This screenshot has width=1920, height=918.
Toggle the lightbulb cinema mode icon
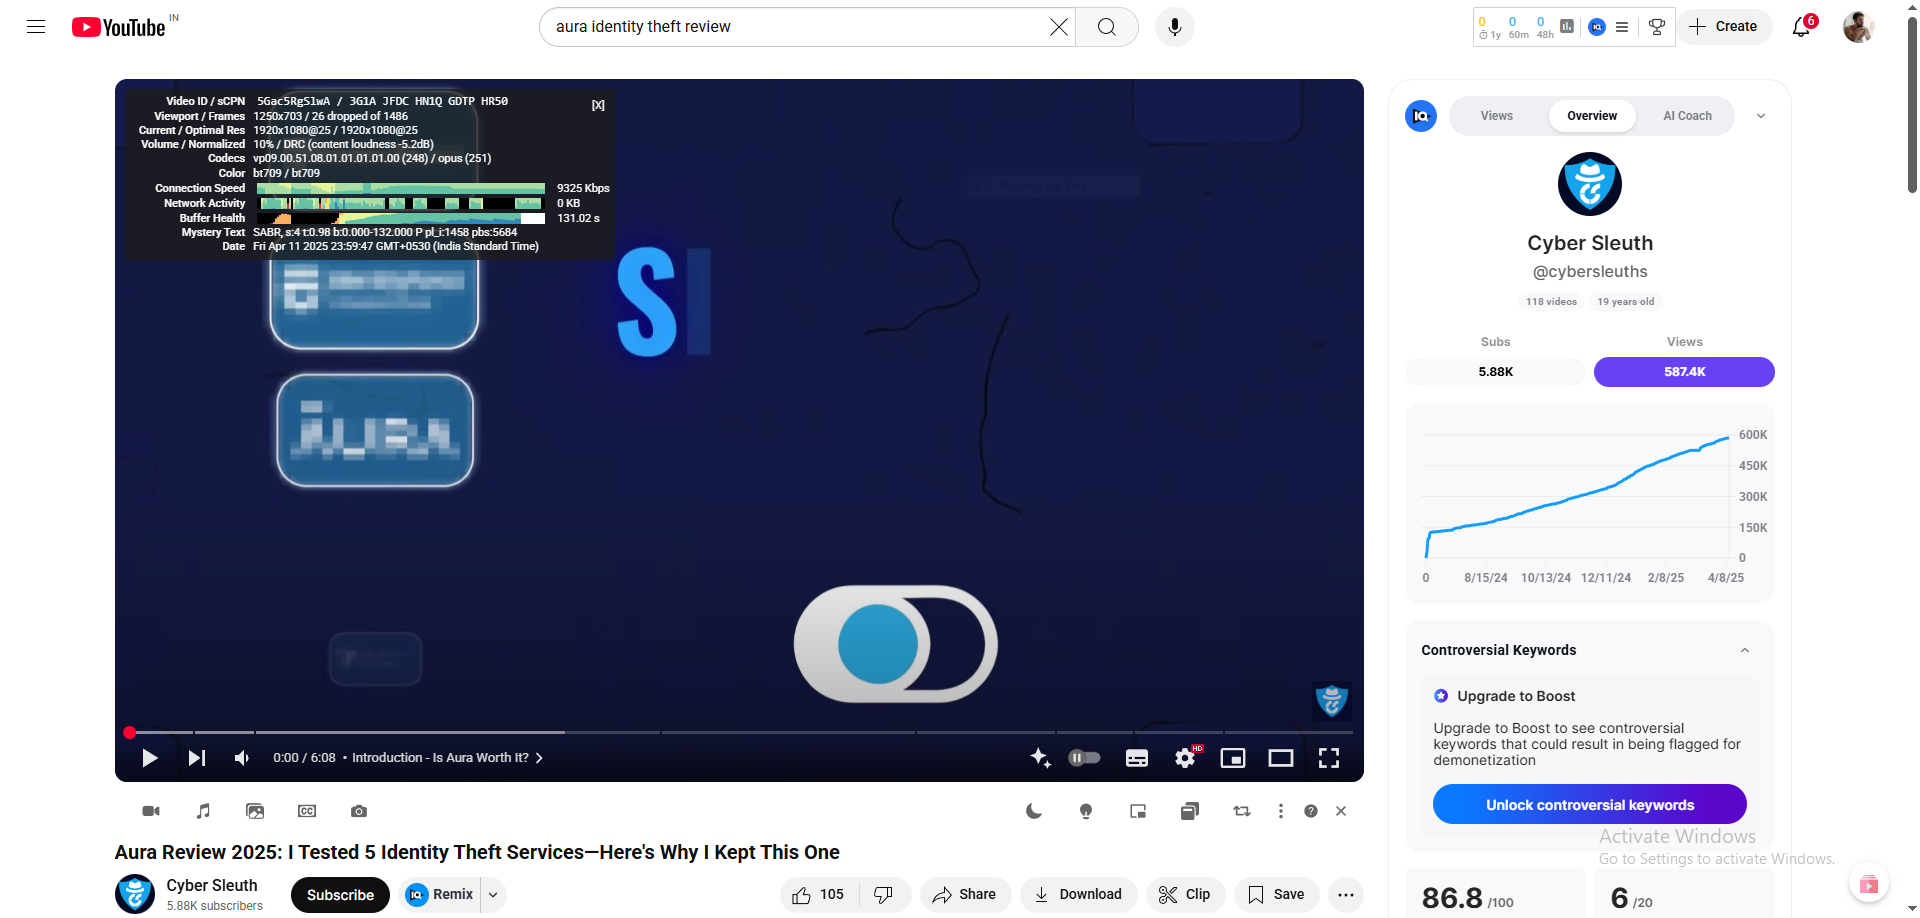(x=1086, y=811)
